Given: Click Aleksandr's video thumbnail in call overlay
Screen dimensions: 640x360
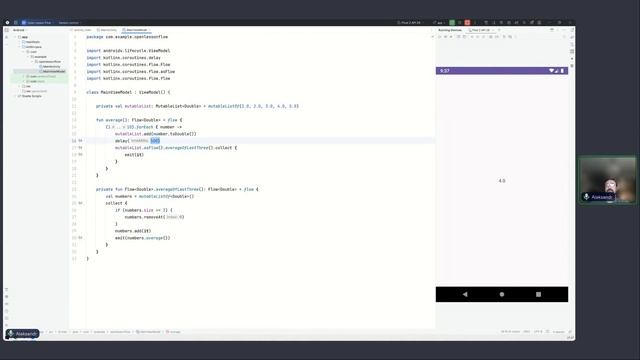Looking at the screenshot, I should pyautogui.click(x=607, y=180).
